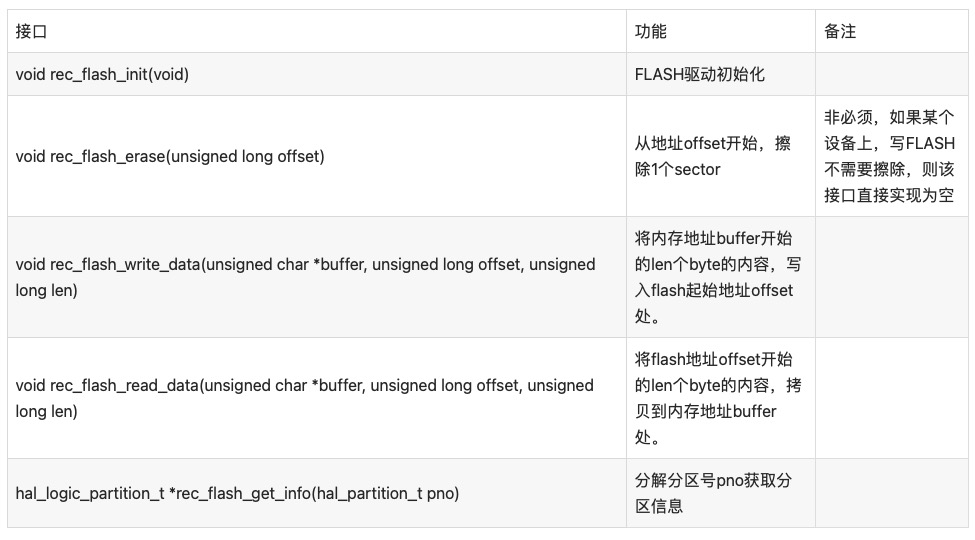
Task: Click the text 'long len)' in read_data row
Action: (x=47, y=411)
